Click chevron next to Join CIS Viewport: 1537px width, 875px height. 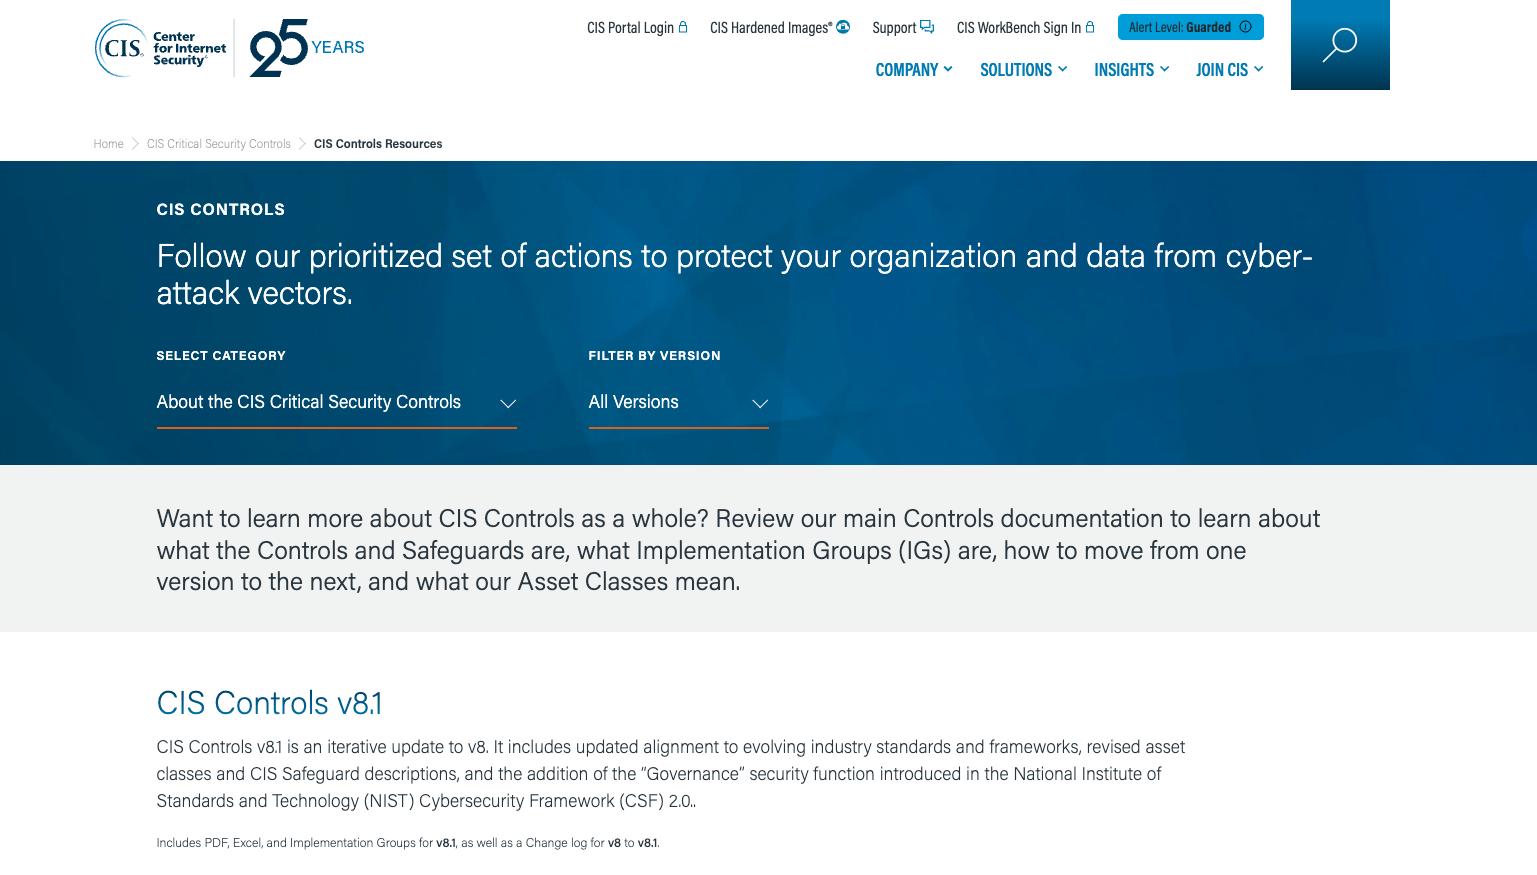pyautogui.click(x=1258, y=69)
